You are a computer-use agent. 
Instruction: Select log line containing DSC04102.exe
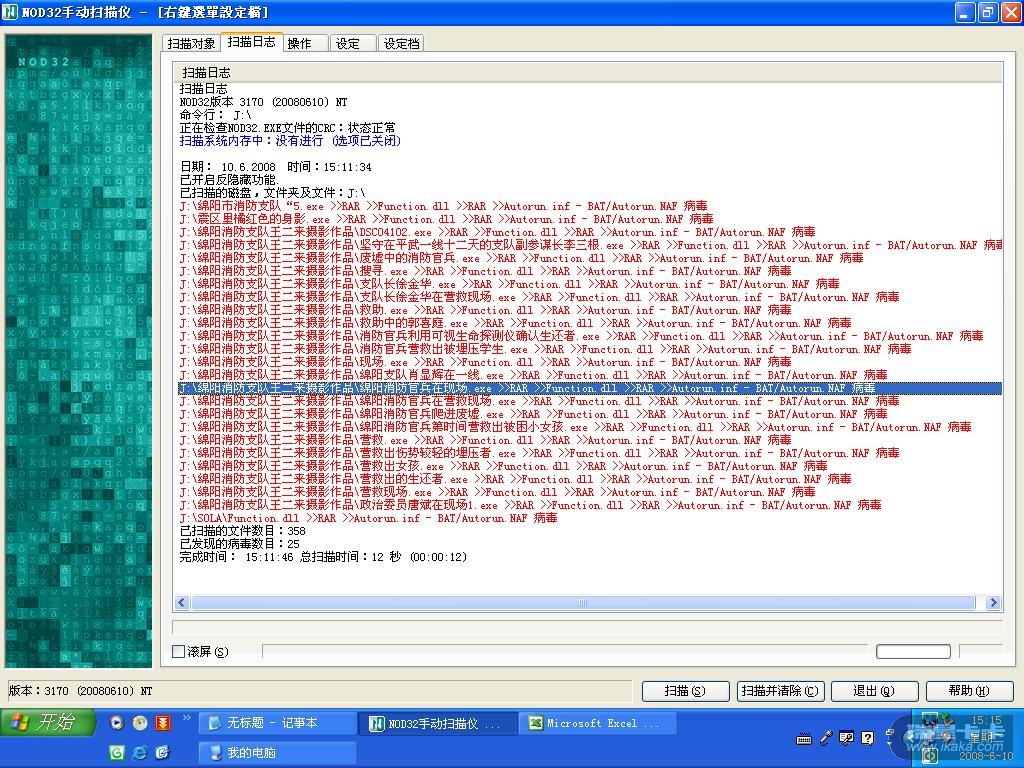pos(498,232)
